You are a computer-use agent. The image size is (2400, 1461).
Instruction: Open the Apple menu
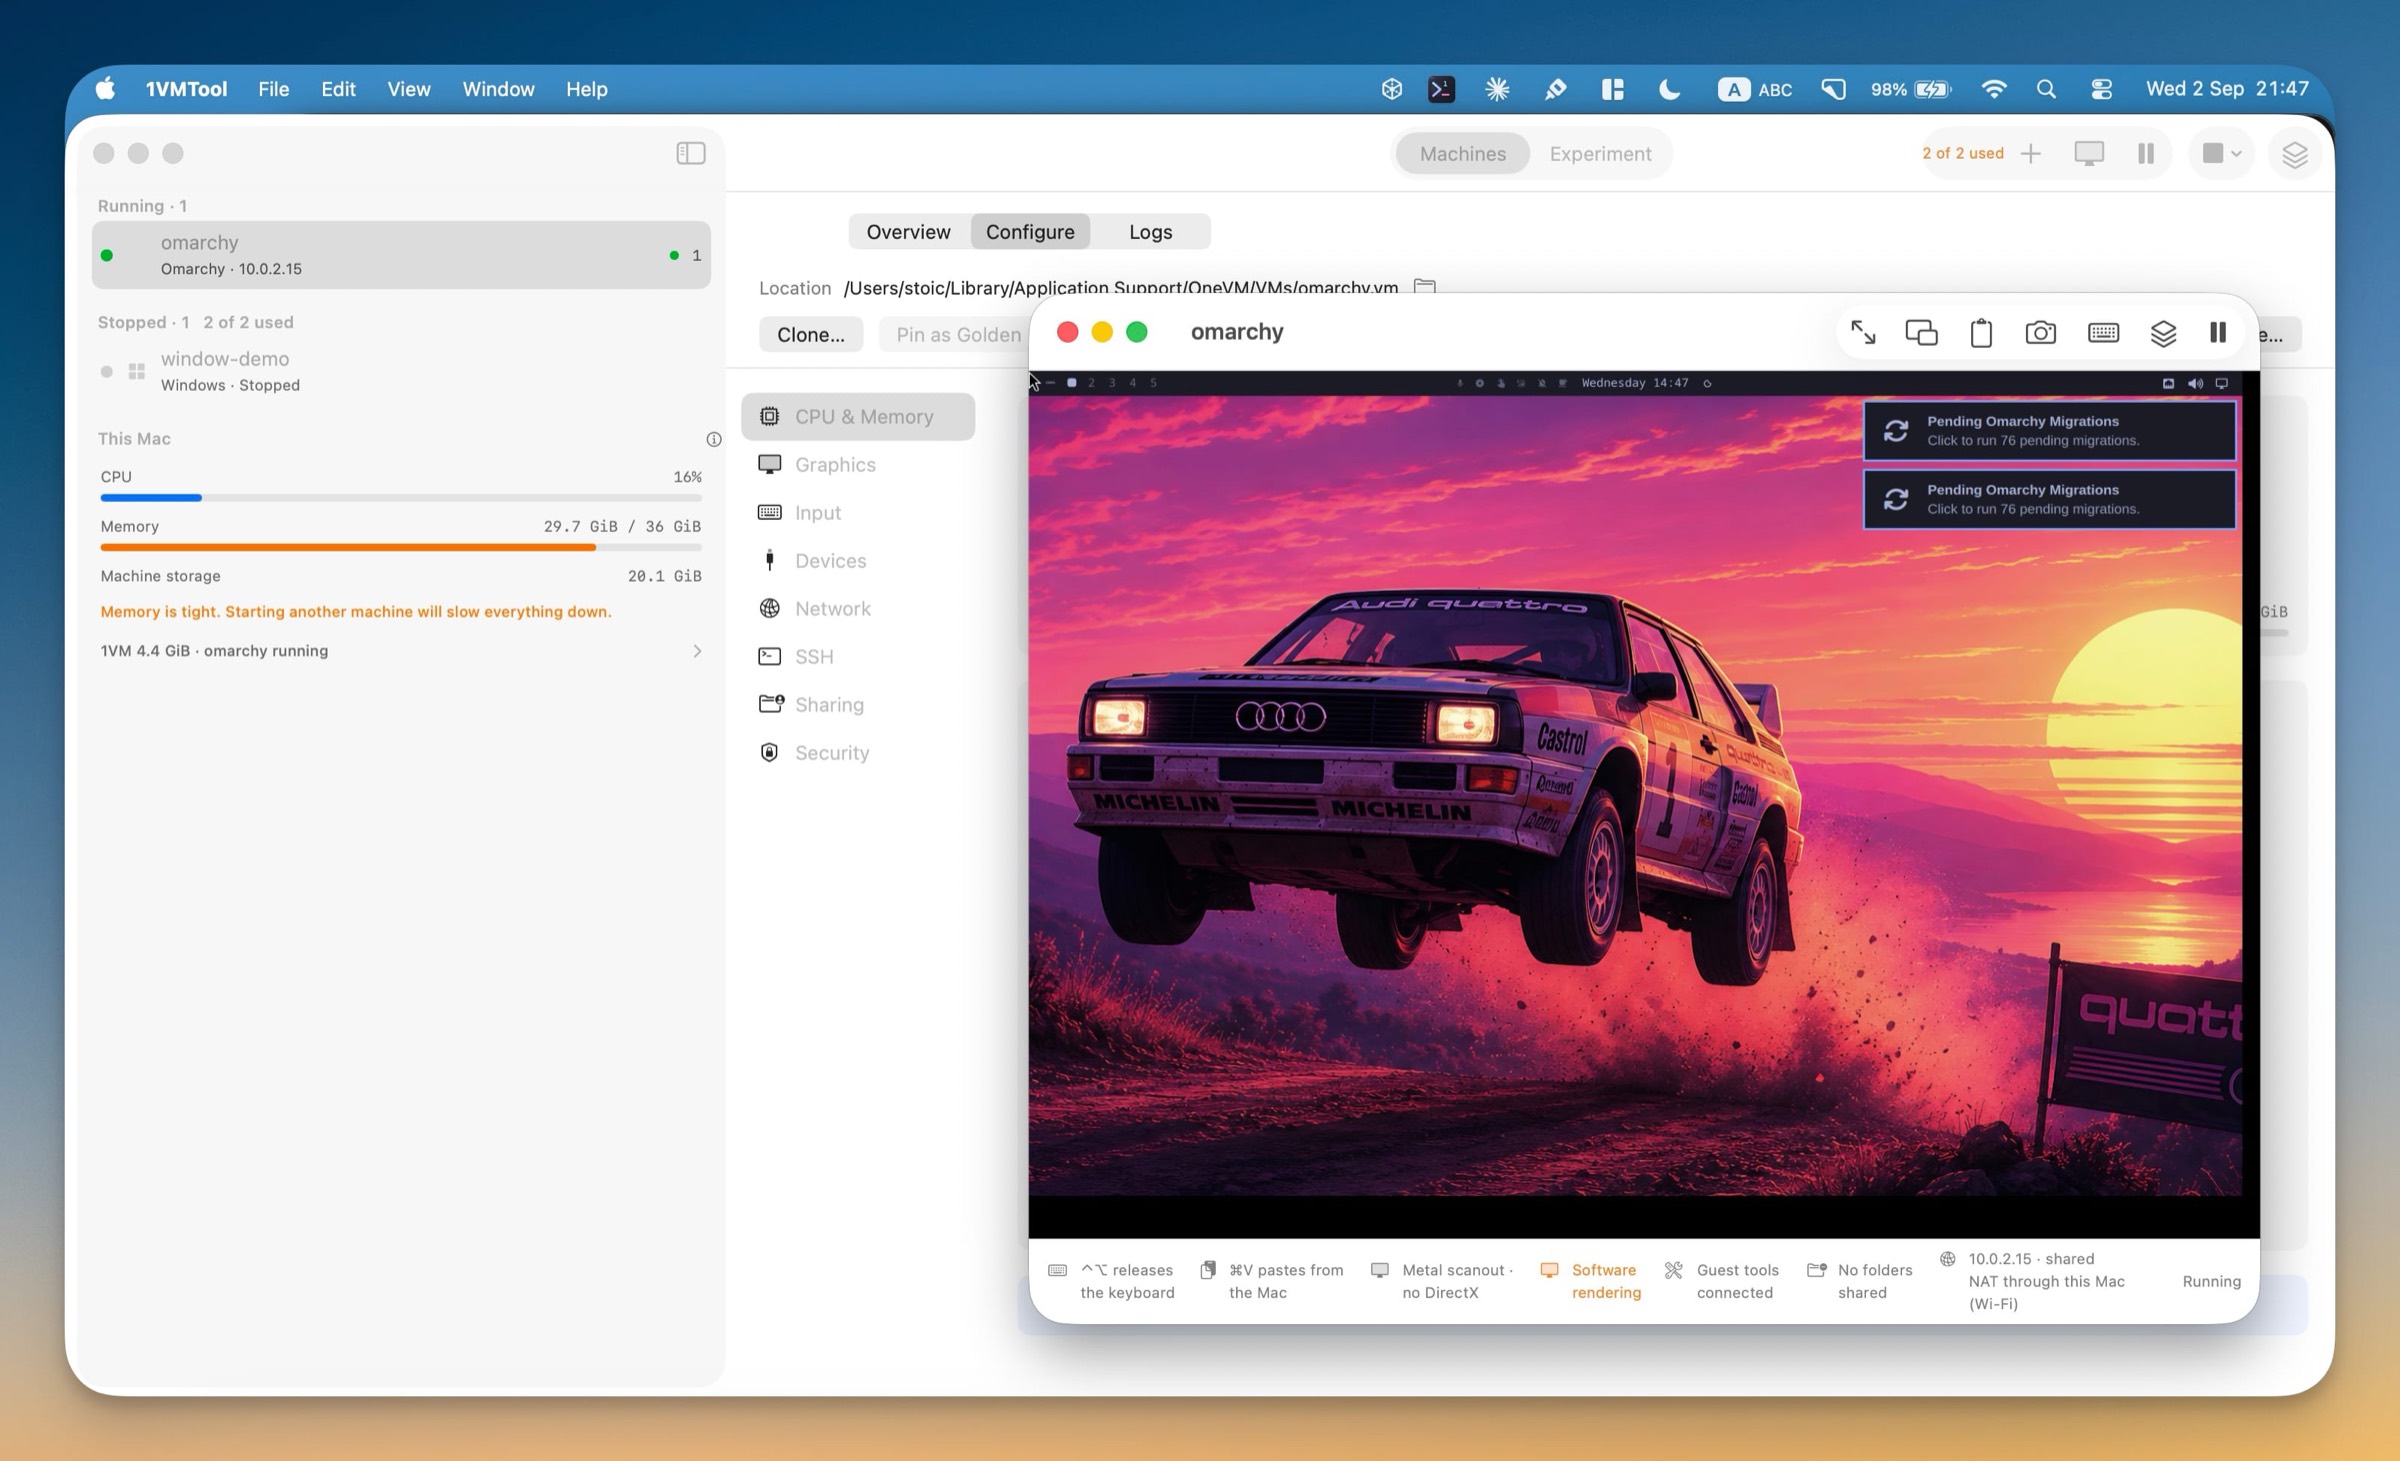[x=105, y=89]
